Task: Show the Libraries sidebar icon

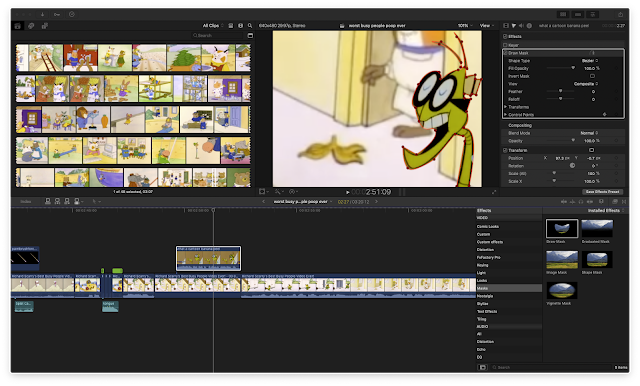Action: tap(18, 26)
